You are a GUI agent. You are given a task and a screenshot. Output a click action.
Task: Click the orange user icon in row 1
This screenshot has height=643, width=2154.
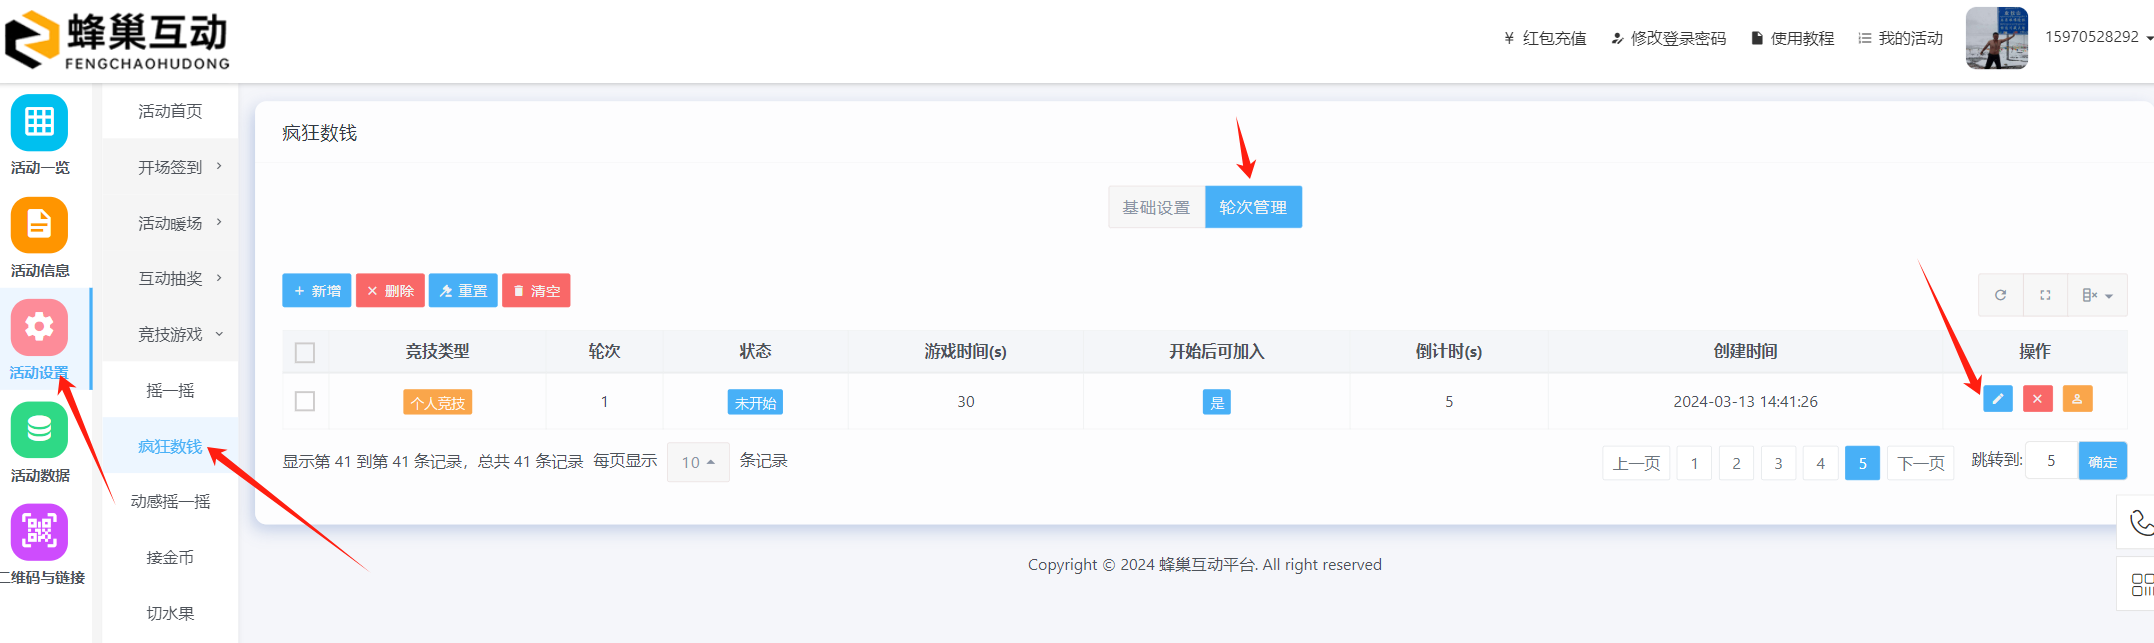point(2077,399)
